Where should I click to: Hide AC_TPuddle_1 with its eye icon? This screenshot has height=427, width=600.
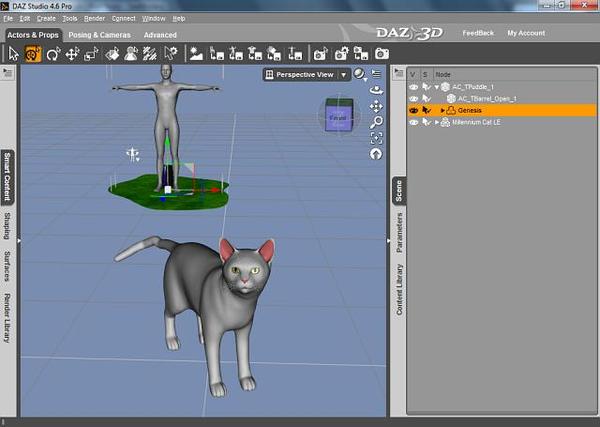pos(413,87)
